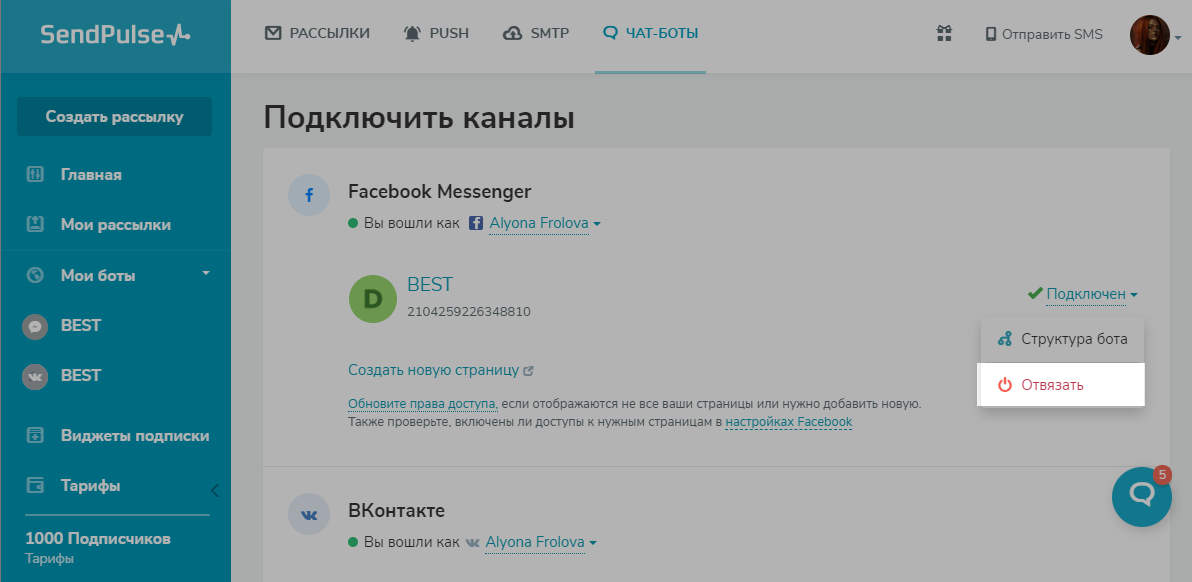Open Тарифы in sidebar menu
The height and width of the screenshot is (582, 1192).
point(90,486)
